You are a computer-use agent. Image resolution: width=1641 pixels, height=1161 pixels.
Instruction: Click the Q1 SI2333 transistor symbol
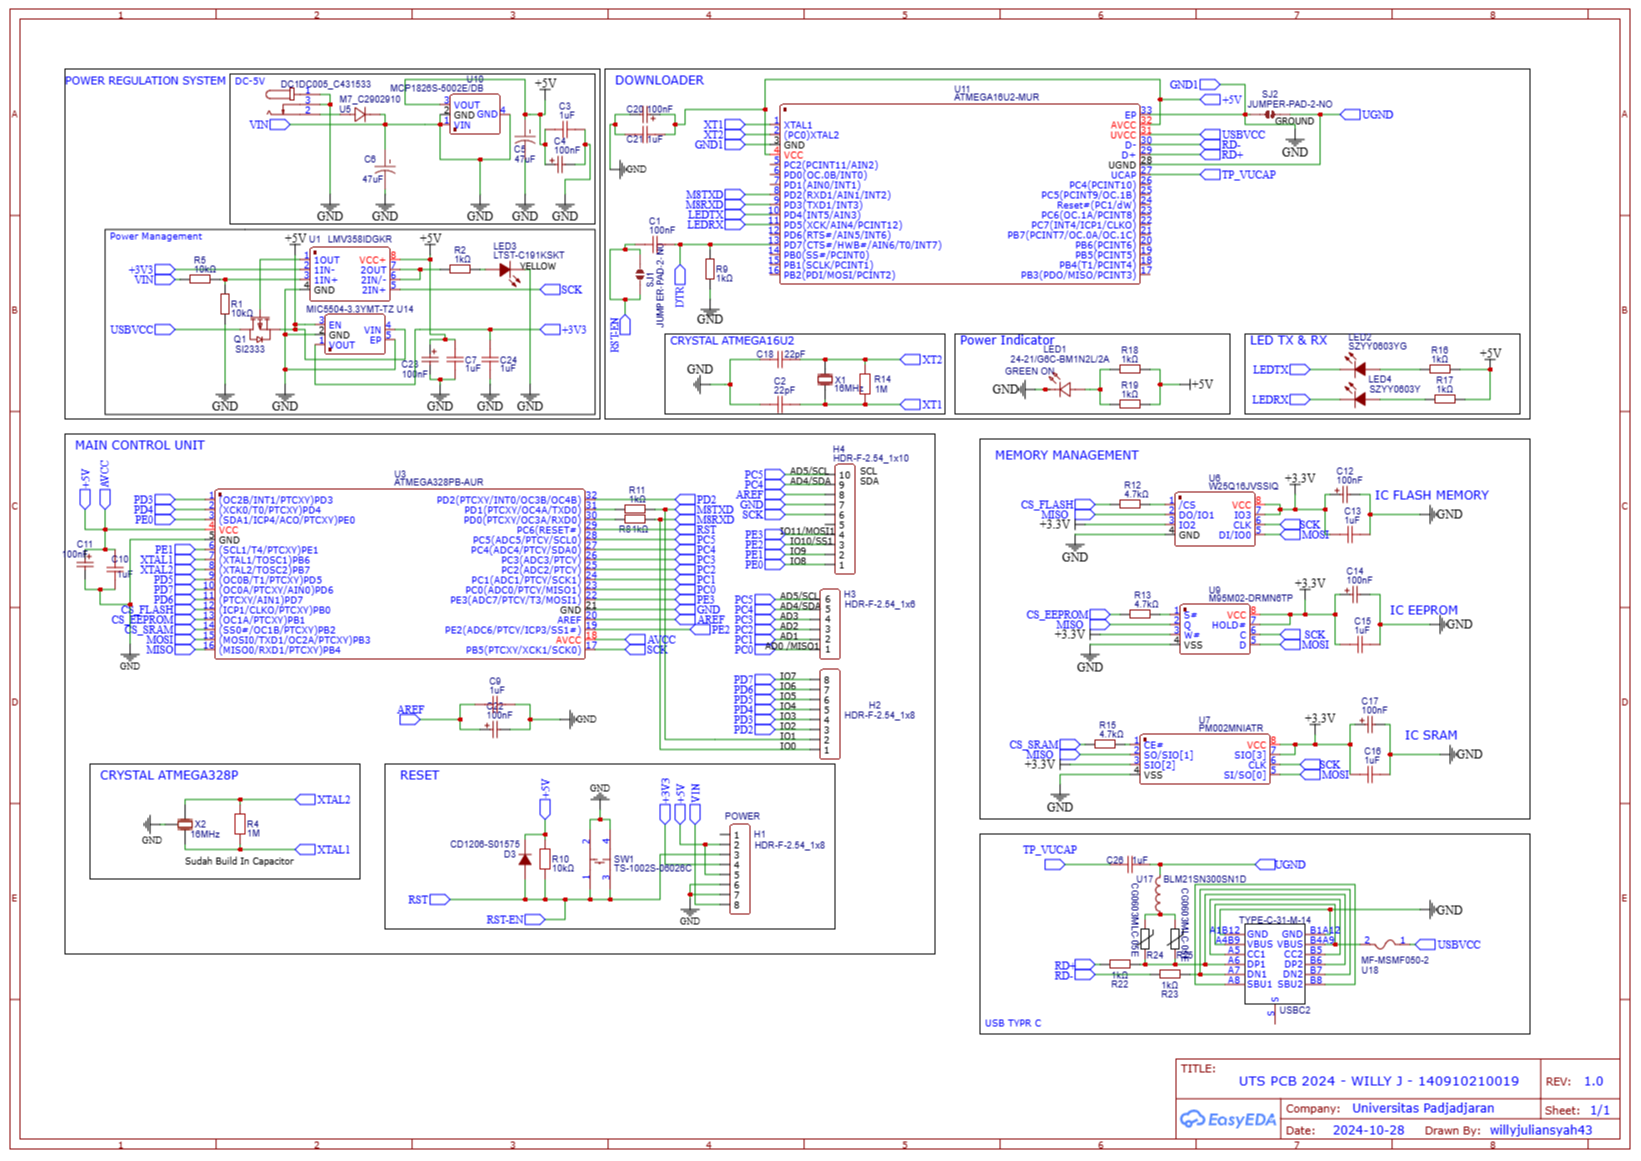tap(260, 330)
